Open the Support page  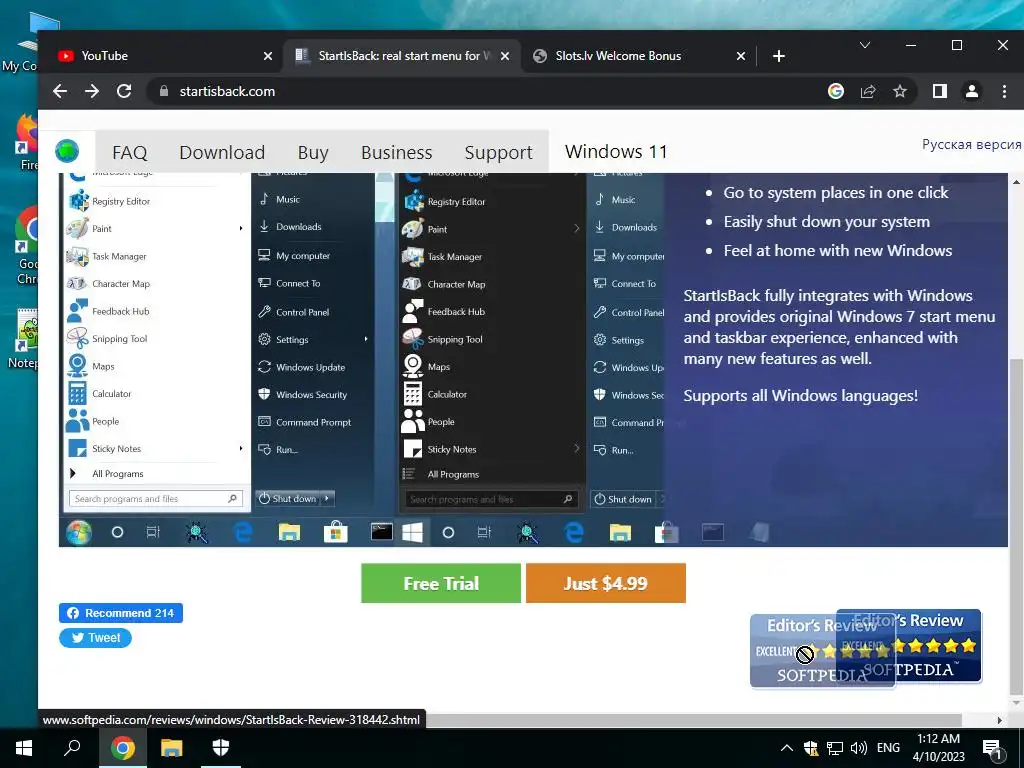(498, 152)
